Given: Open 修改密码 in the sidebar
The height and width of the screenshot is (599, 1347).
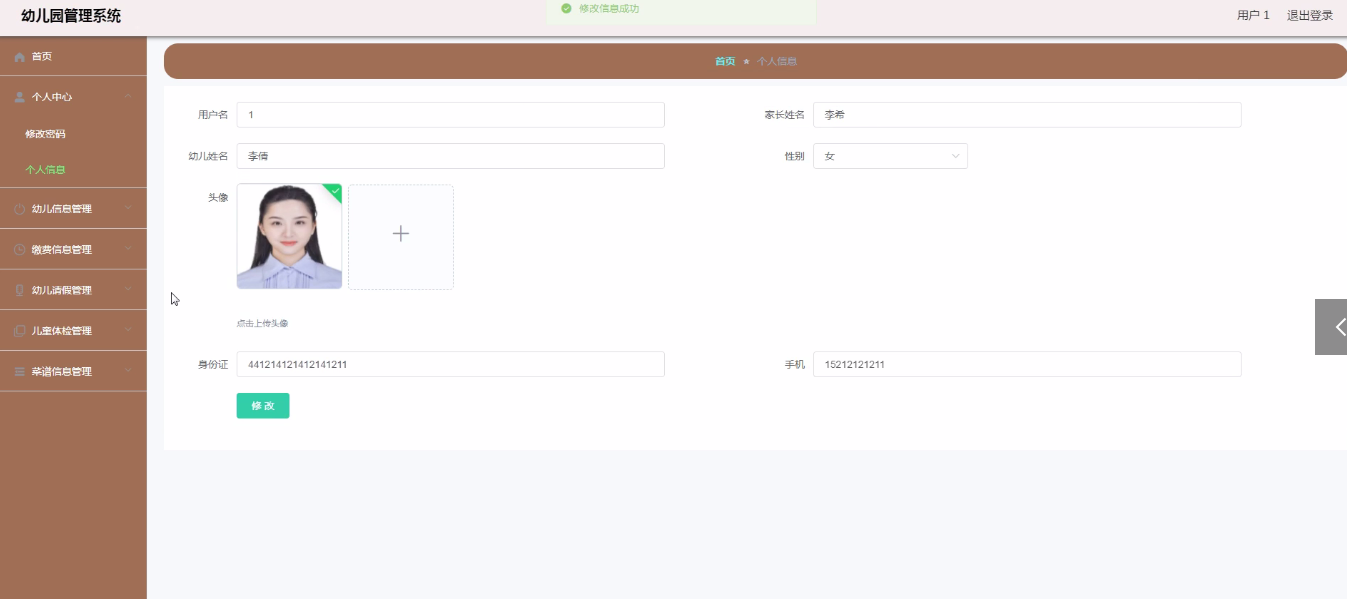Looking at the screenshot, I should pyautogui.click(x=45, y=134).
